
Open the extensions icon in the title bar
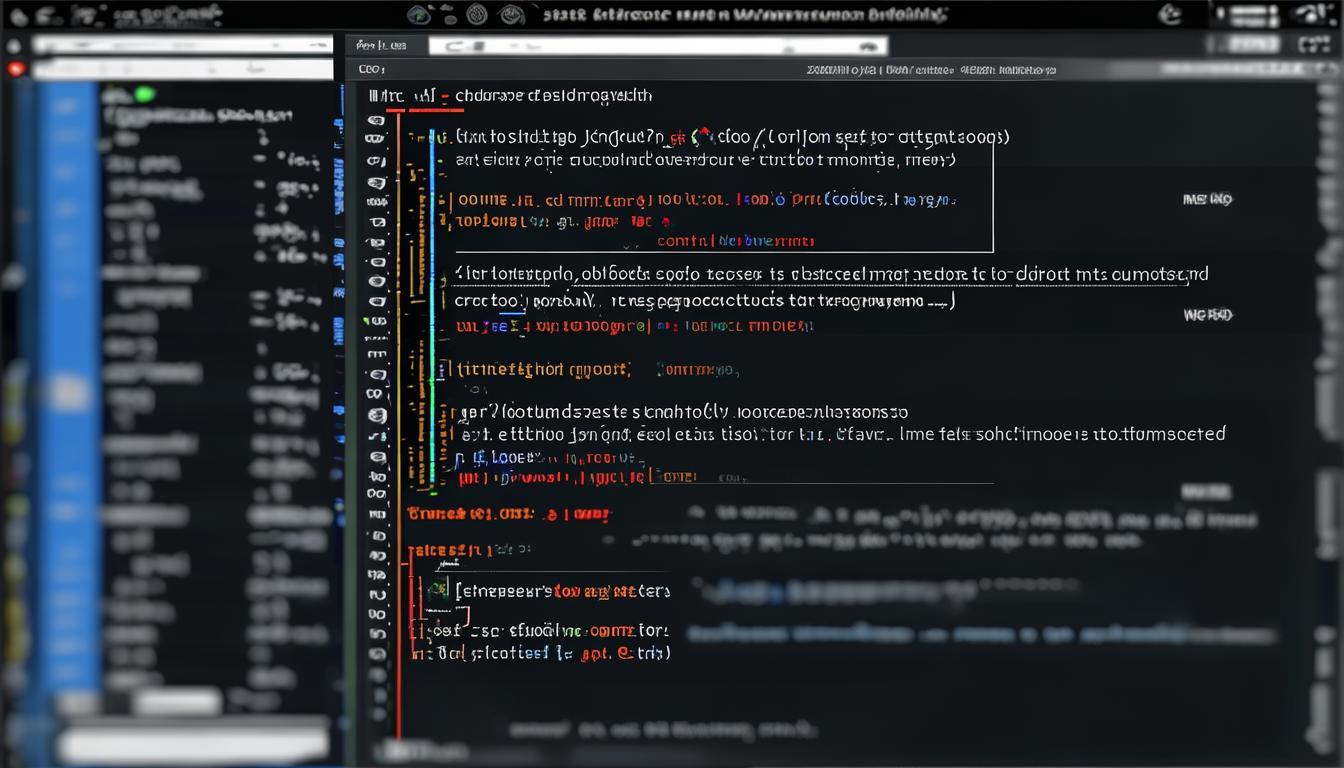478,14
